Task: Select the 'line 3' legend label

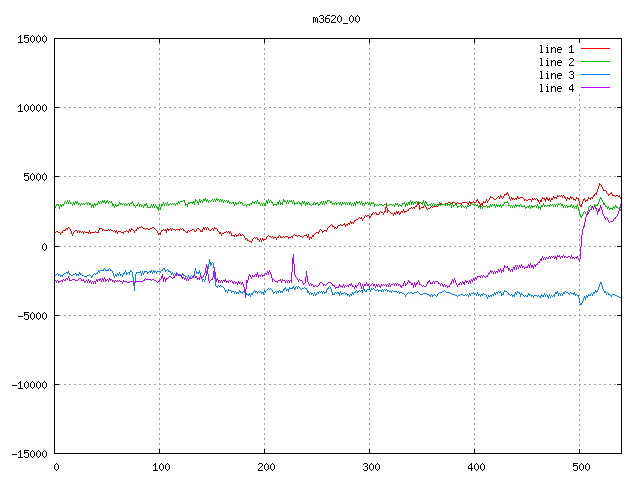Action: point(556,75)
